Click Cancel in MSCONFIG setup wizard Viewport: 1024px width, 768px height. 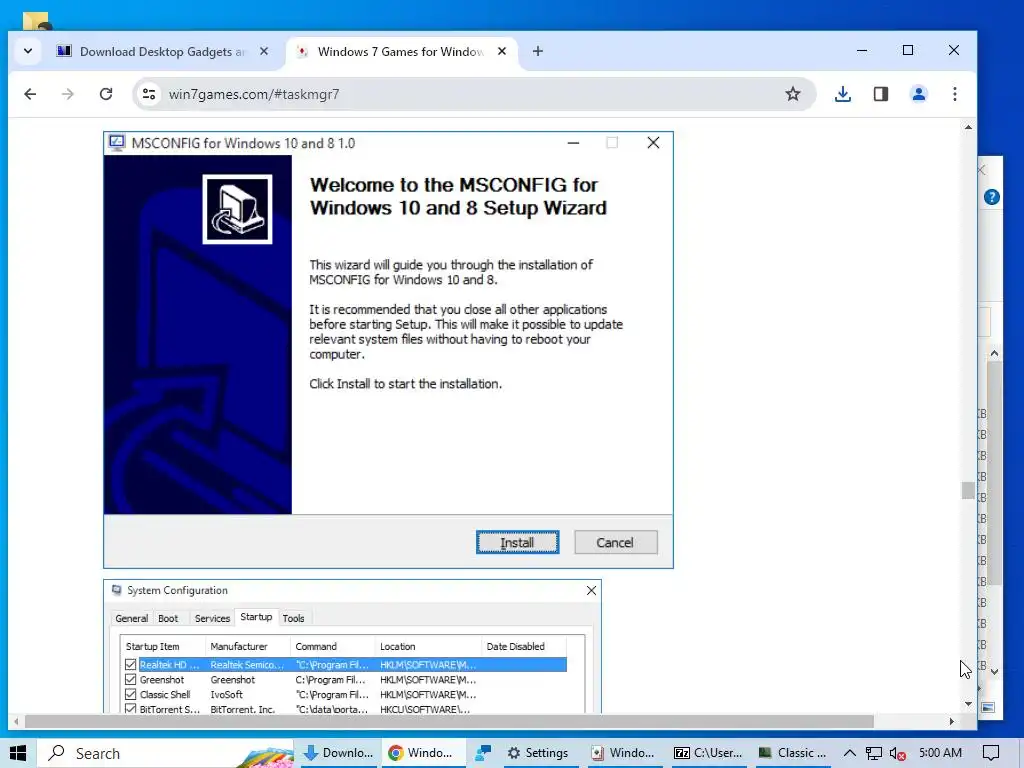coord(615,543)
